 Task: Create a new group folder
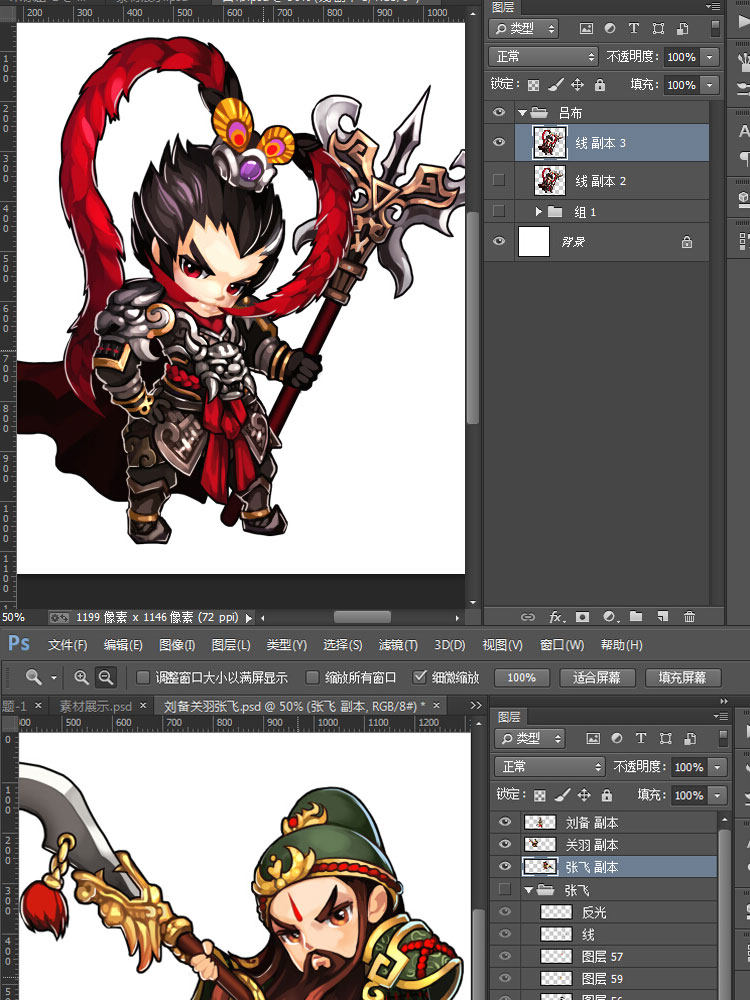pos(636,616)
